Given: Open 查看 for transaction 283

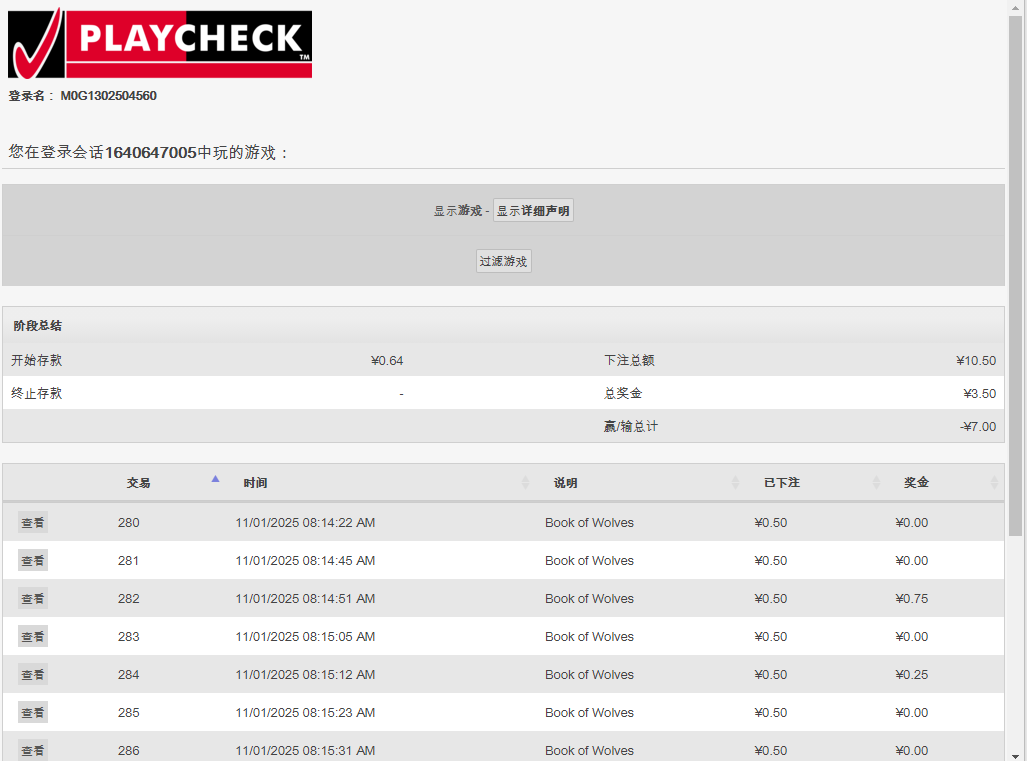Looking at the screenshot, I should tap(33, 637).
